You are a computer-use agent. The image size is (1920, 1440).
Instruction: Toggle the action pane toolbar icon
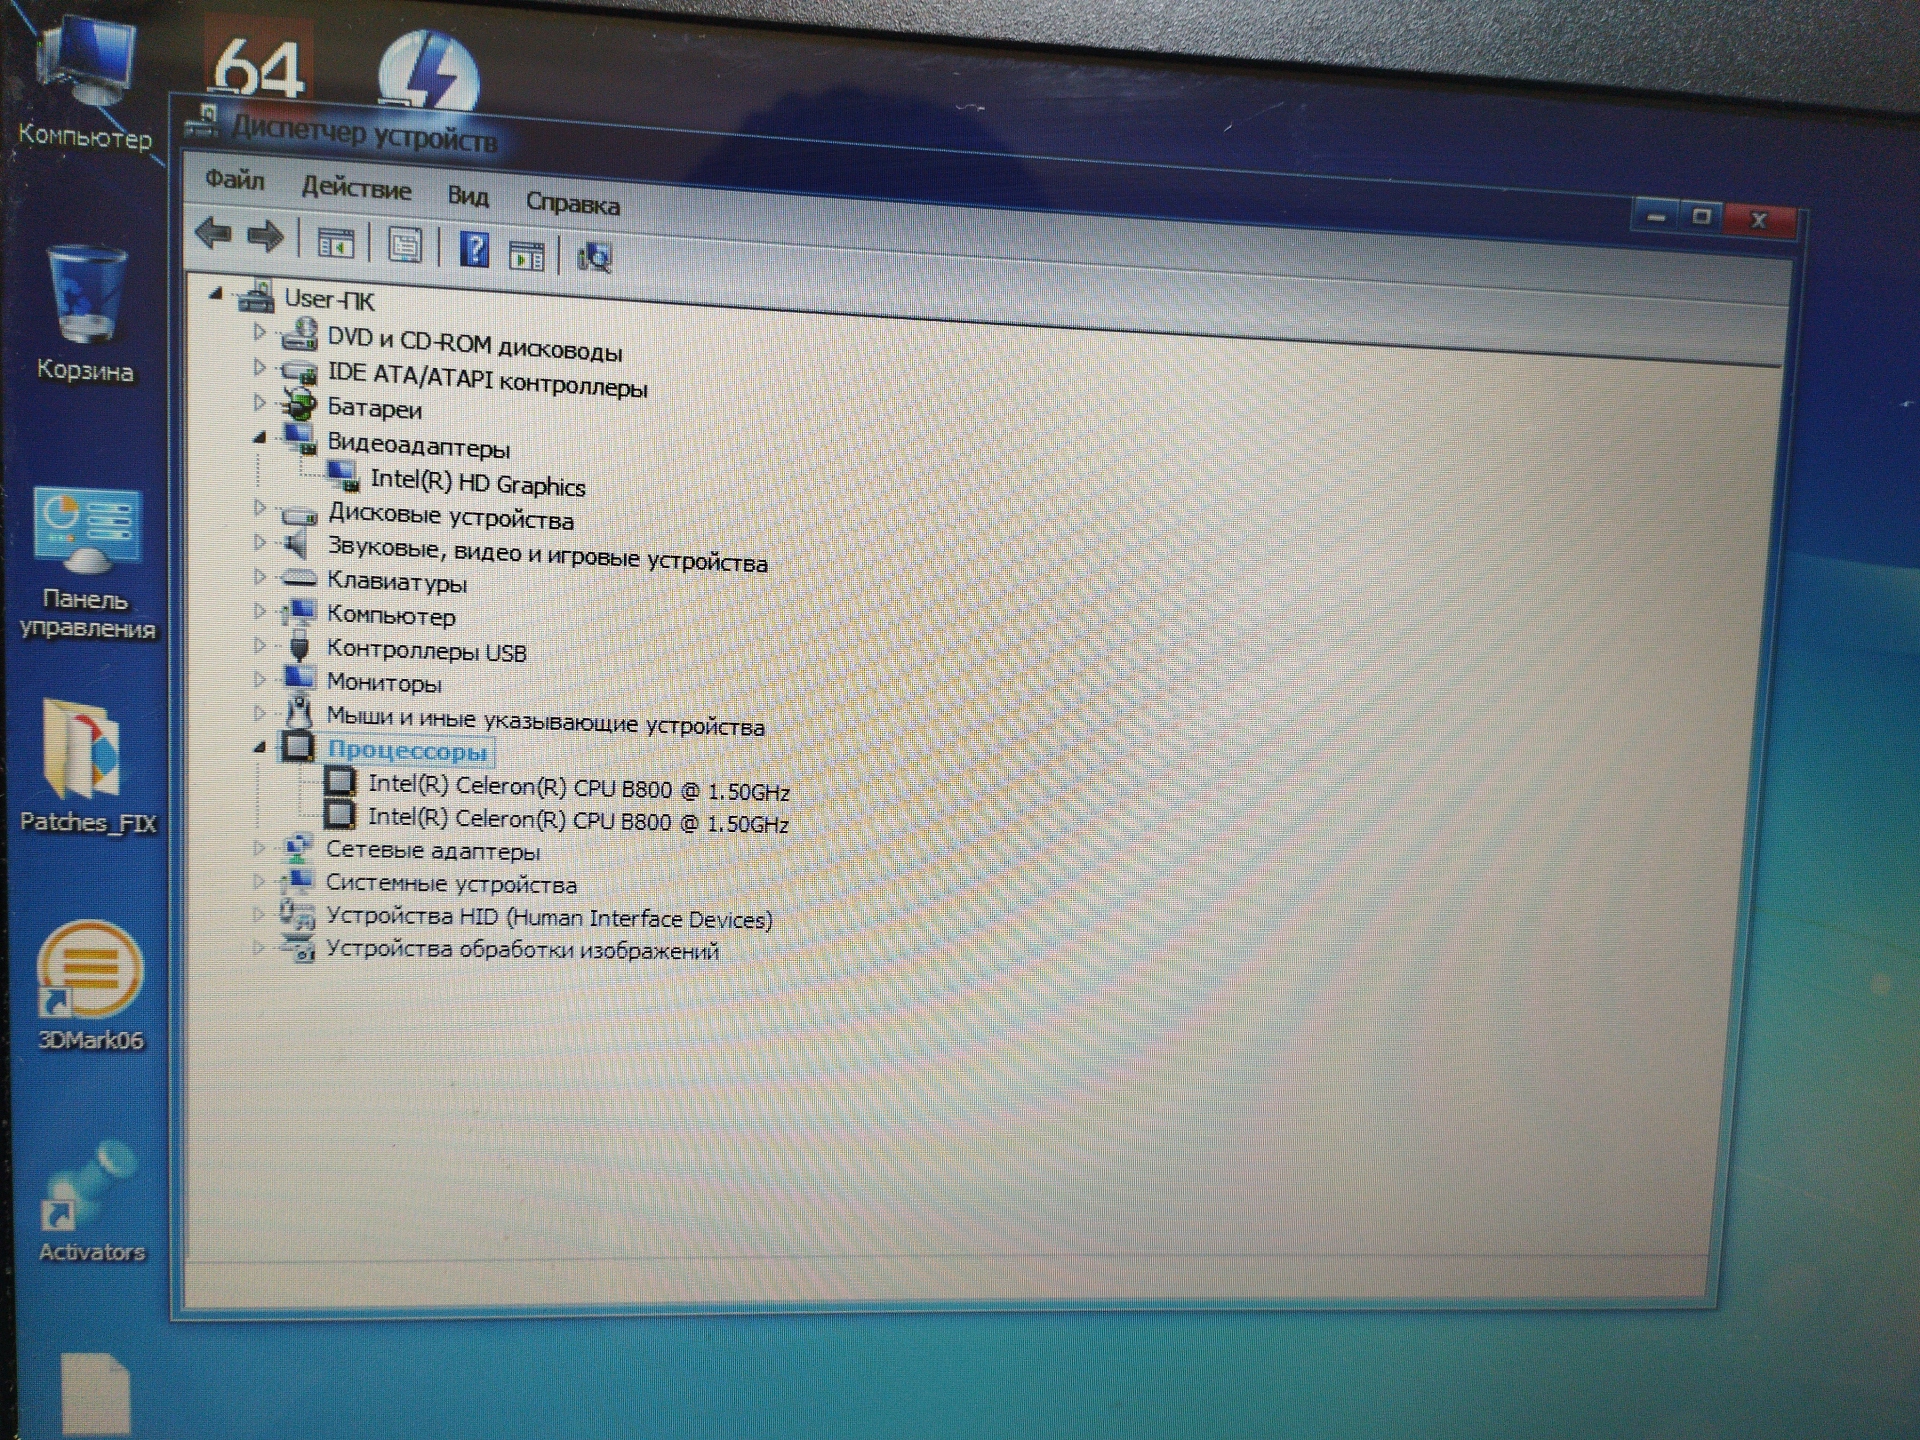click(526, 255)
